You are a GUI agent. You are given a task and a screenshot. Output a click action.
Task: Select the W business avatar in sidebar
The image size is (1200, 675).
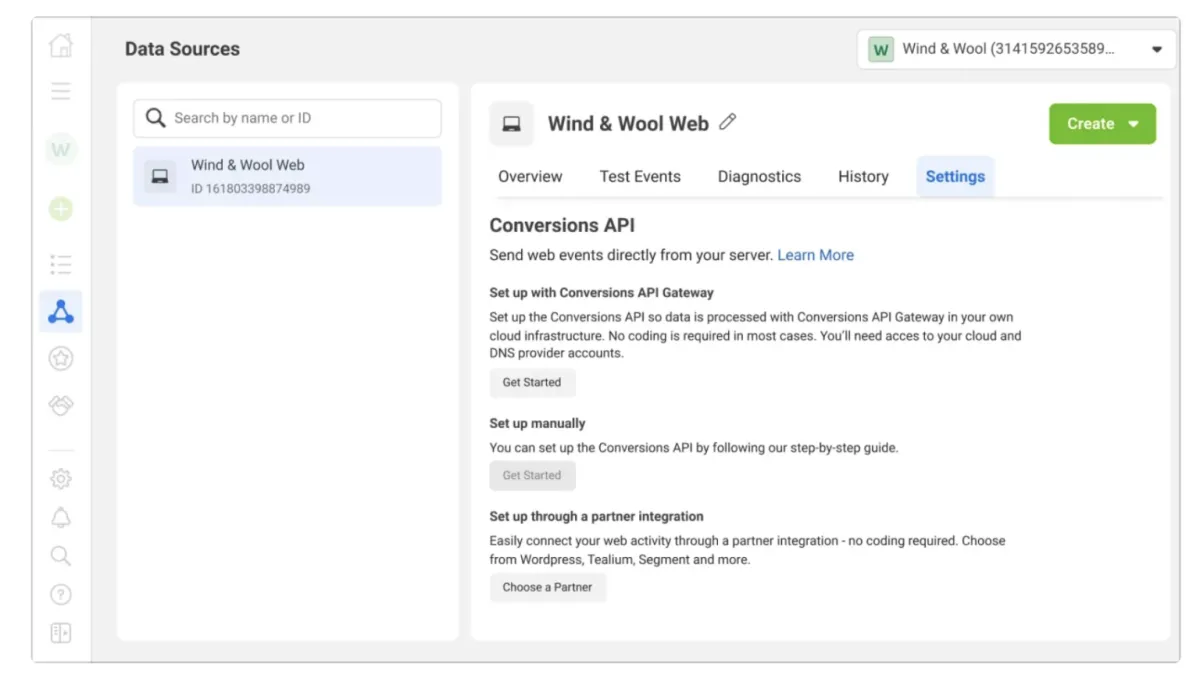coord(61,150)
